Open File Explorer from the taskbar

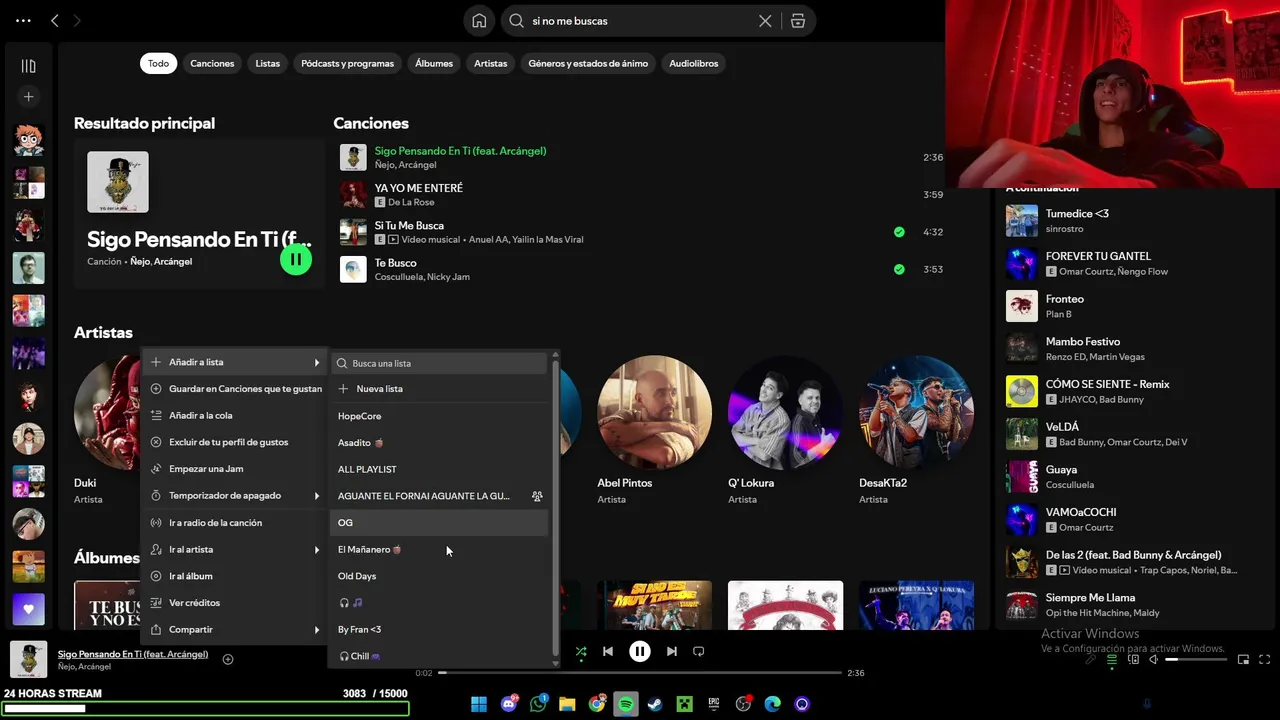click(x=567, y=704)
